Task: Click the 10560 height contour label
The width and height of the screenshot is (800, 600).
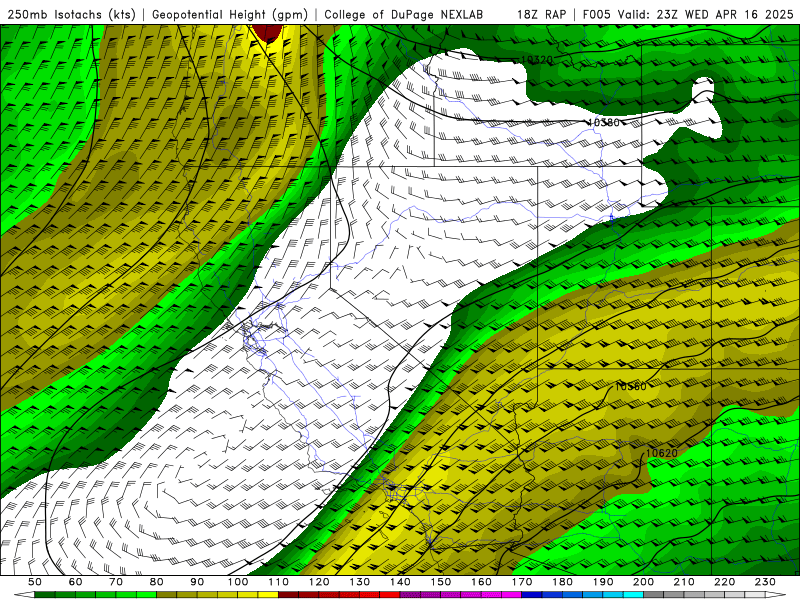Action: [x=631, y=386]
